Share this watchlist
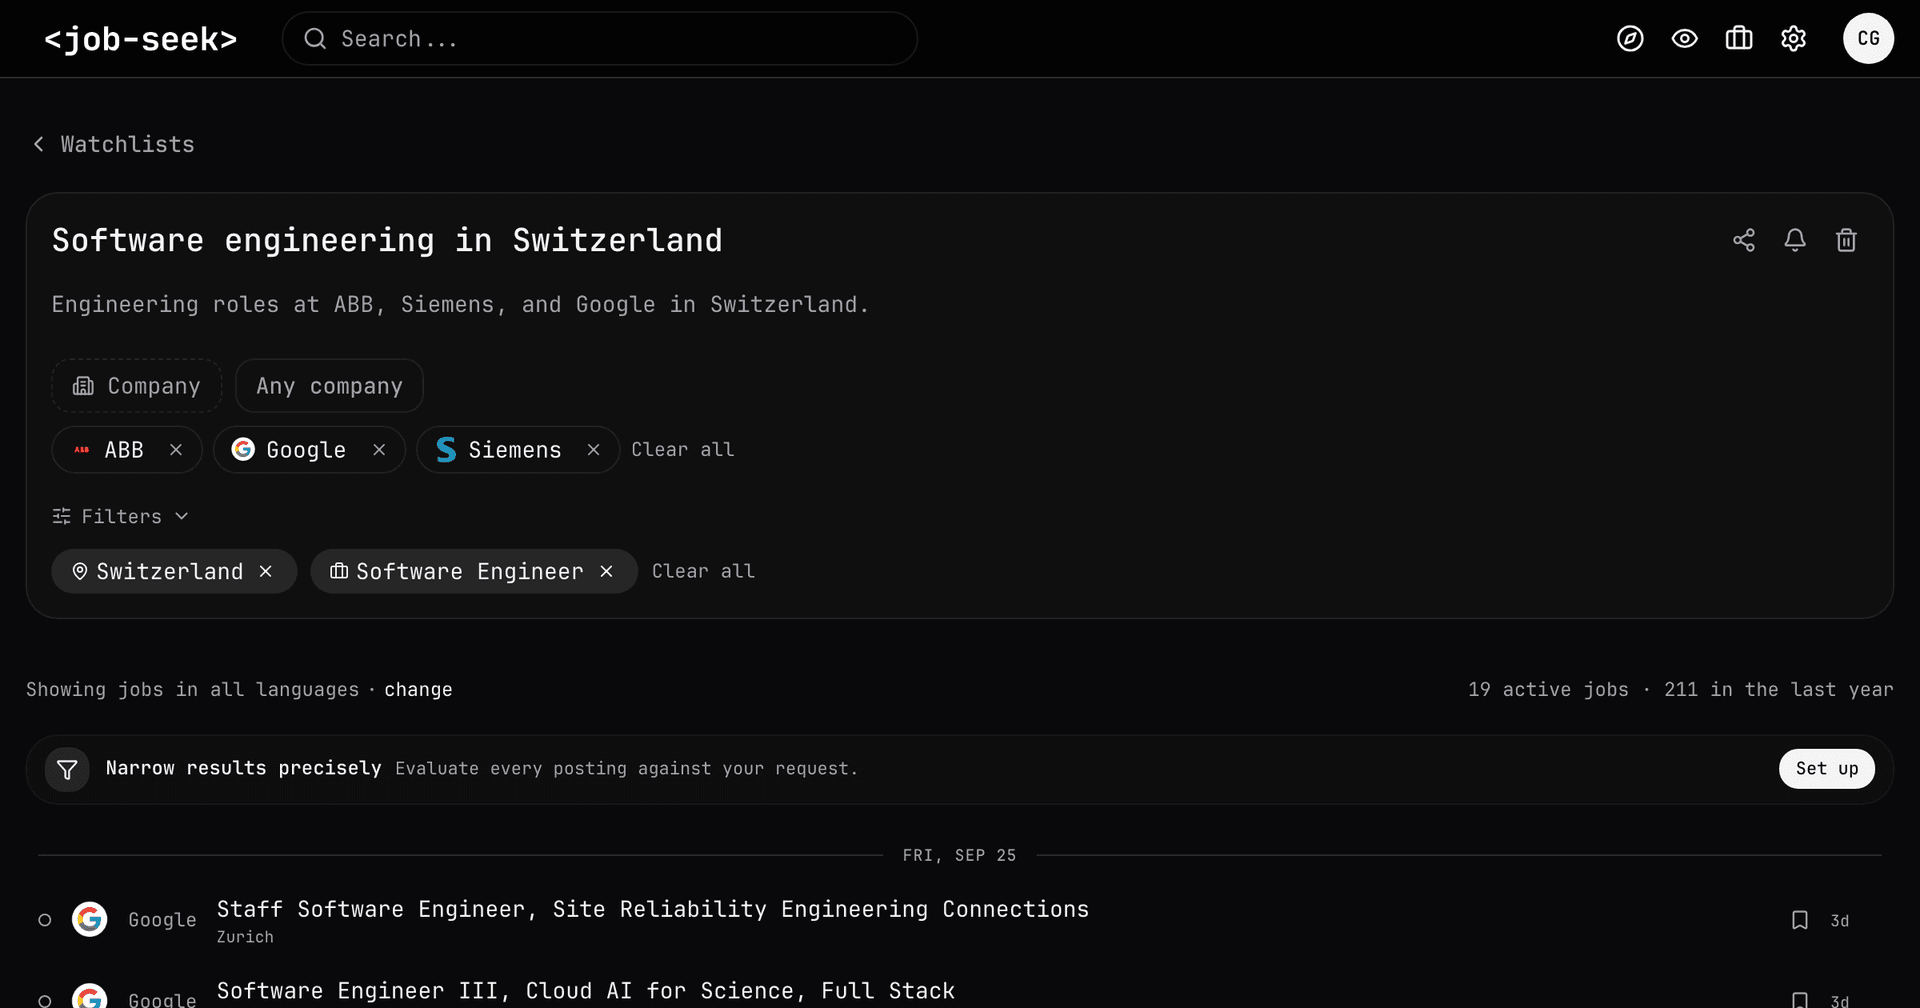 (1744, 240)
